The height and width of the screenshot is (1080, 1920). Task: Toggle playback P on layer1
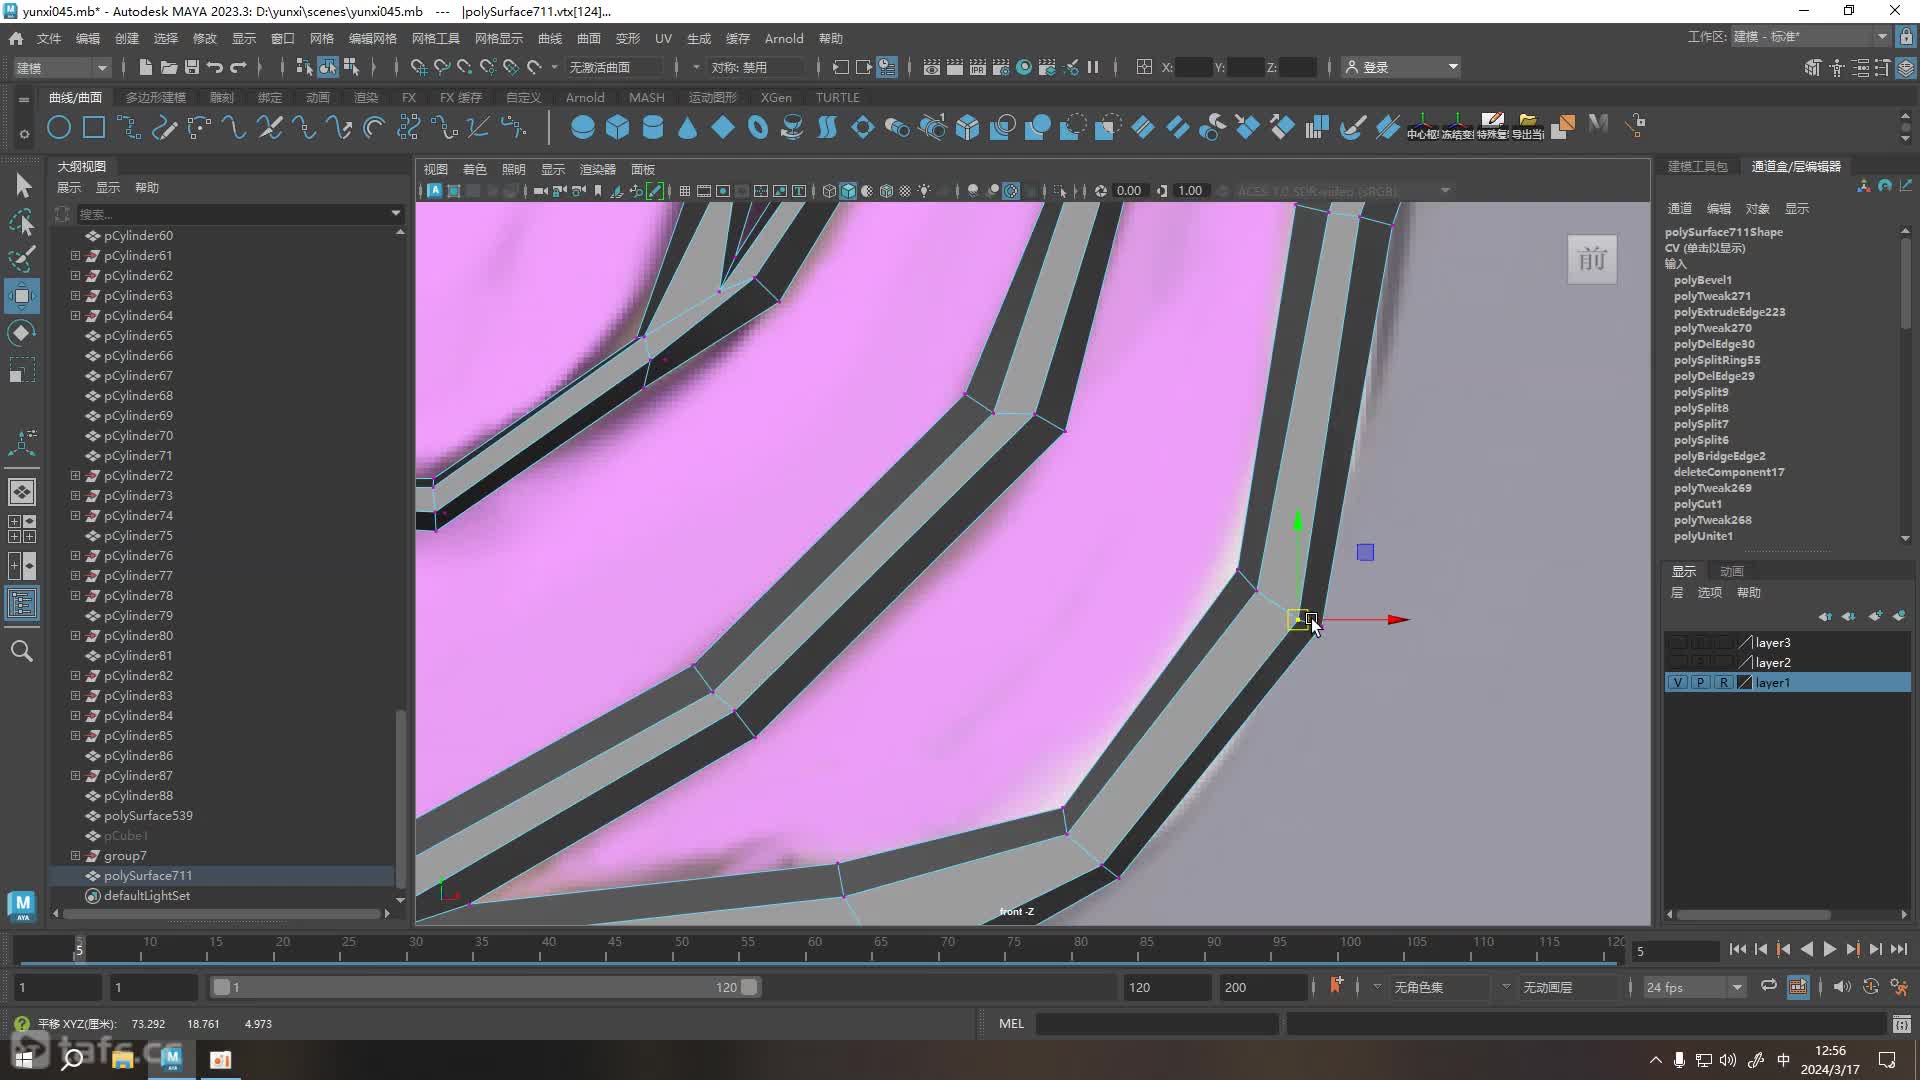(x=1700, y=683)
